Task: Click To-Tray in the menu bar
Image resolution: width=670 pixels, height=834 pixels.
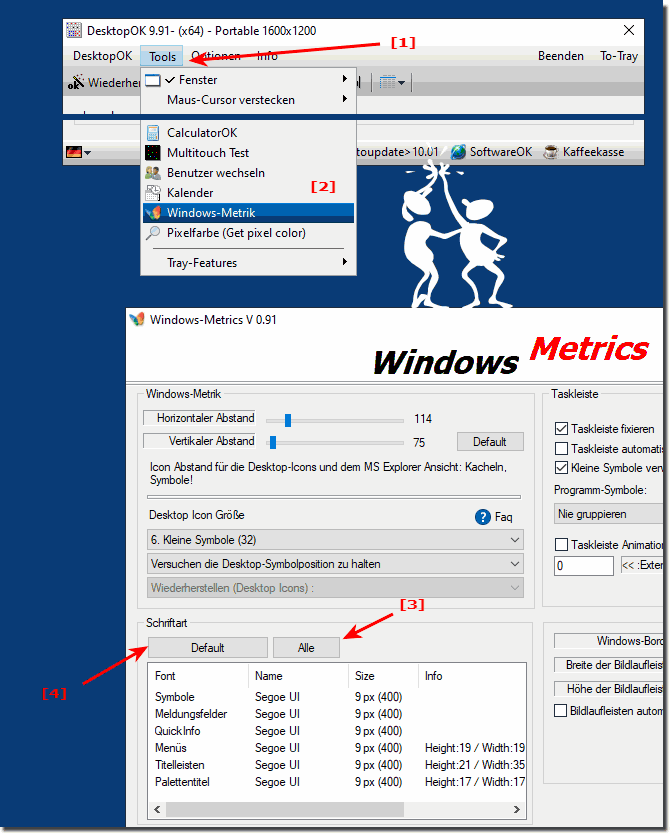Action: (x=618, y=56)
